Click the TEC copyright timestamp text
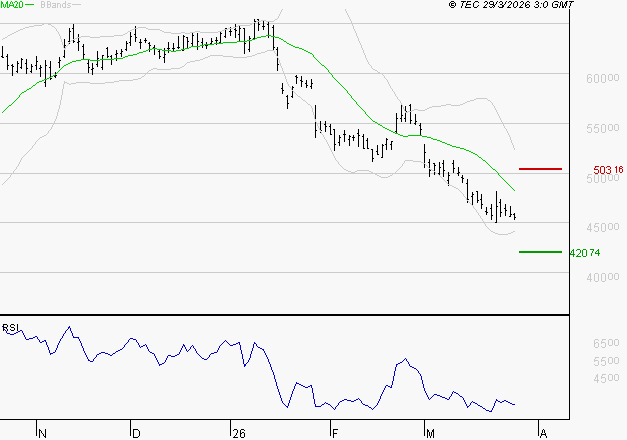The height and width of the screenshot is (440, 627). [511, 5]
